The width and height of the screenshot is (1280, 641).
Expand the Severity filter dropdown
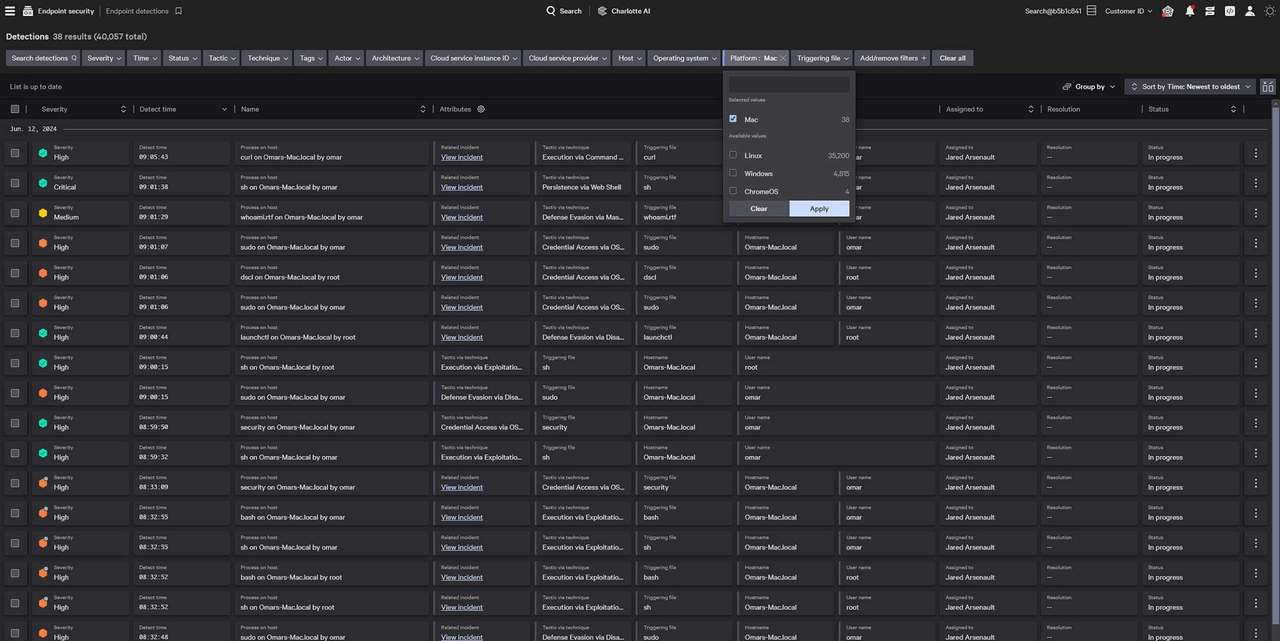coord(104,58)
